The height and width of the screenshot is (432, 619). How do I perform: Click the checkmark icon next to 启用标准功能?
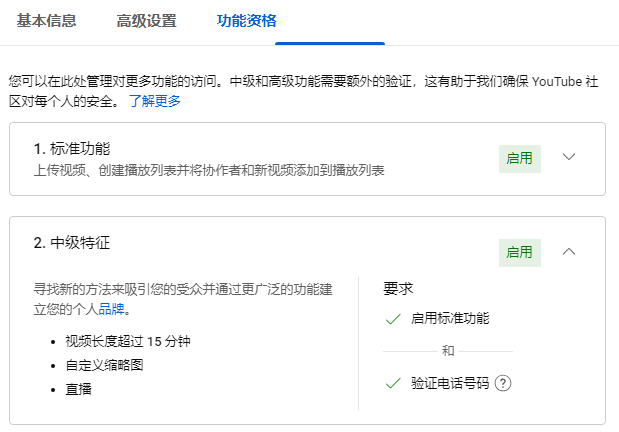392,319
